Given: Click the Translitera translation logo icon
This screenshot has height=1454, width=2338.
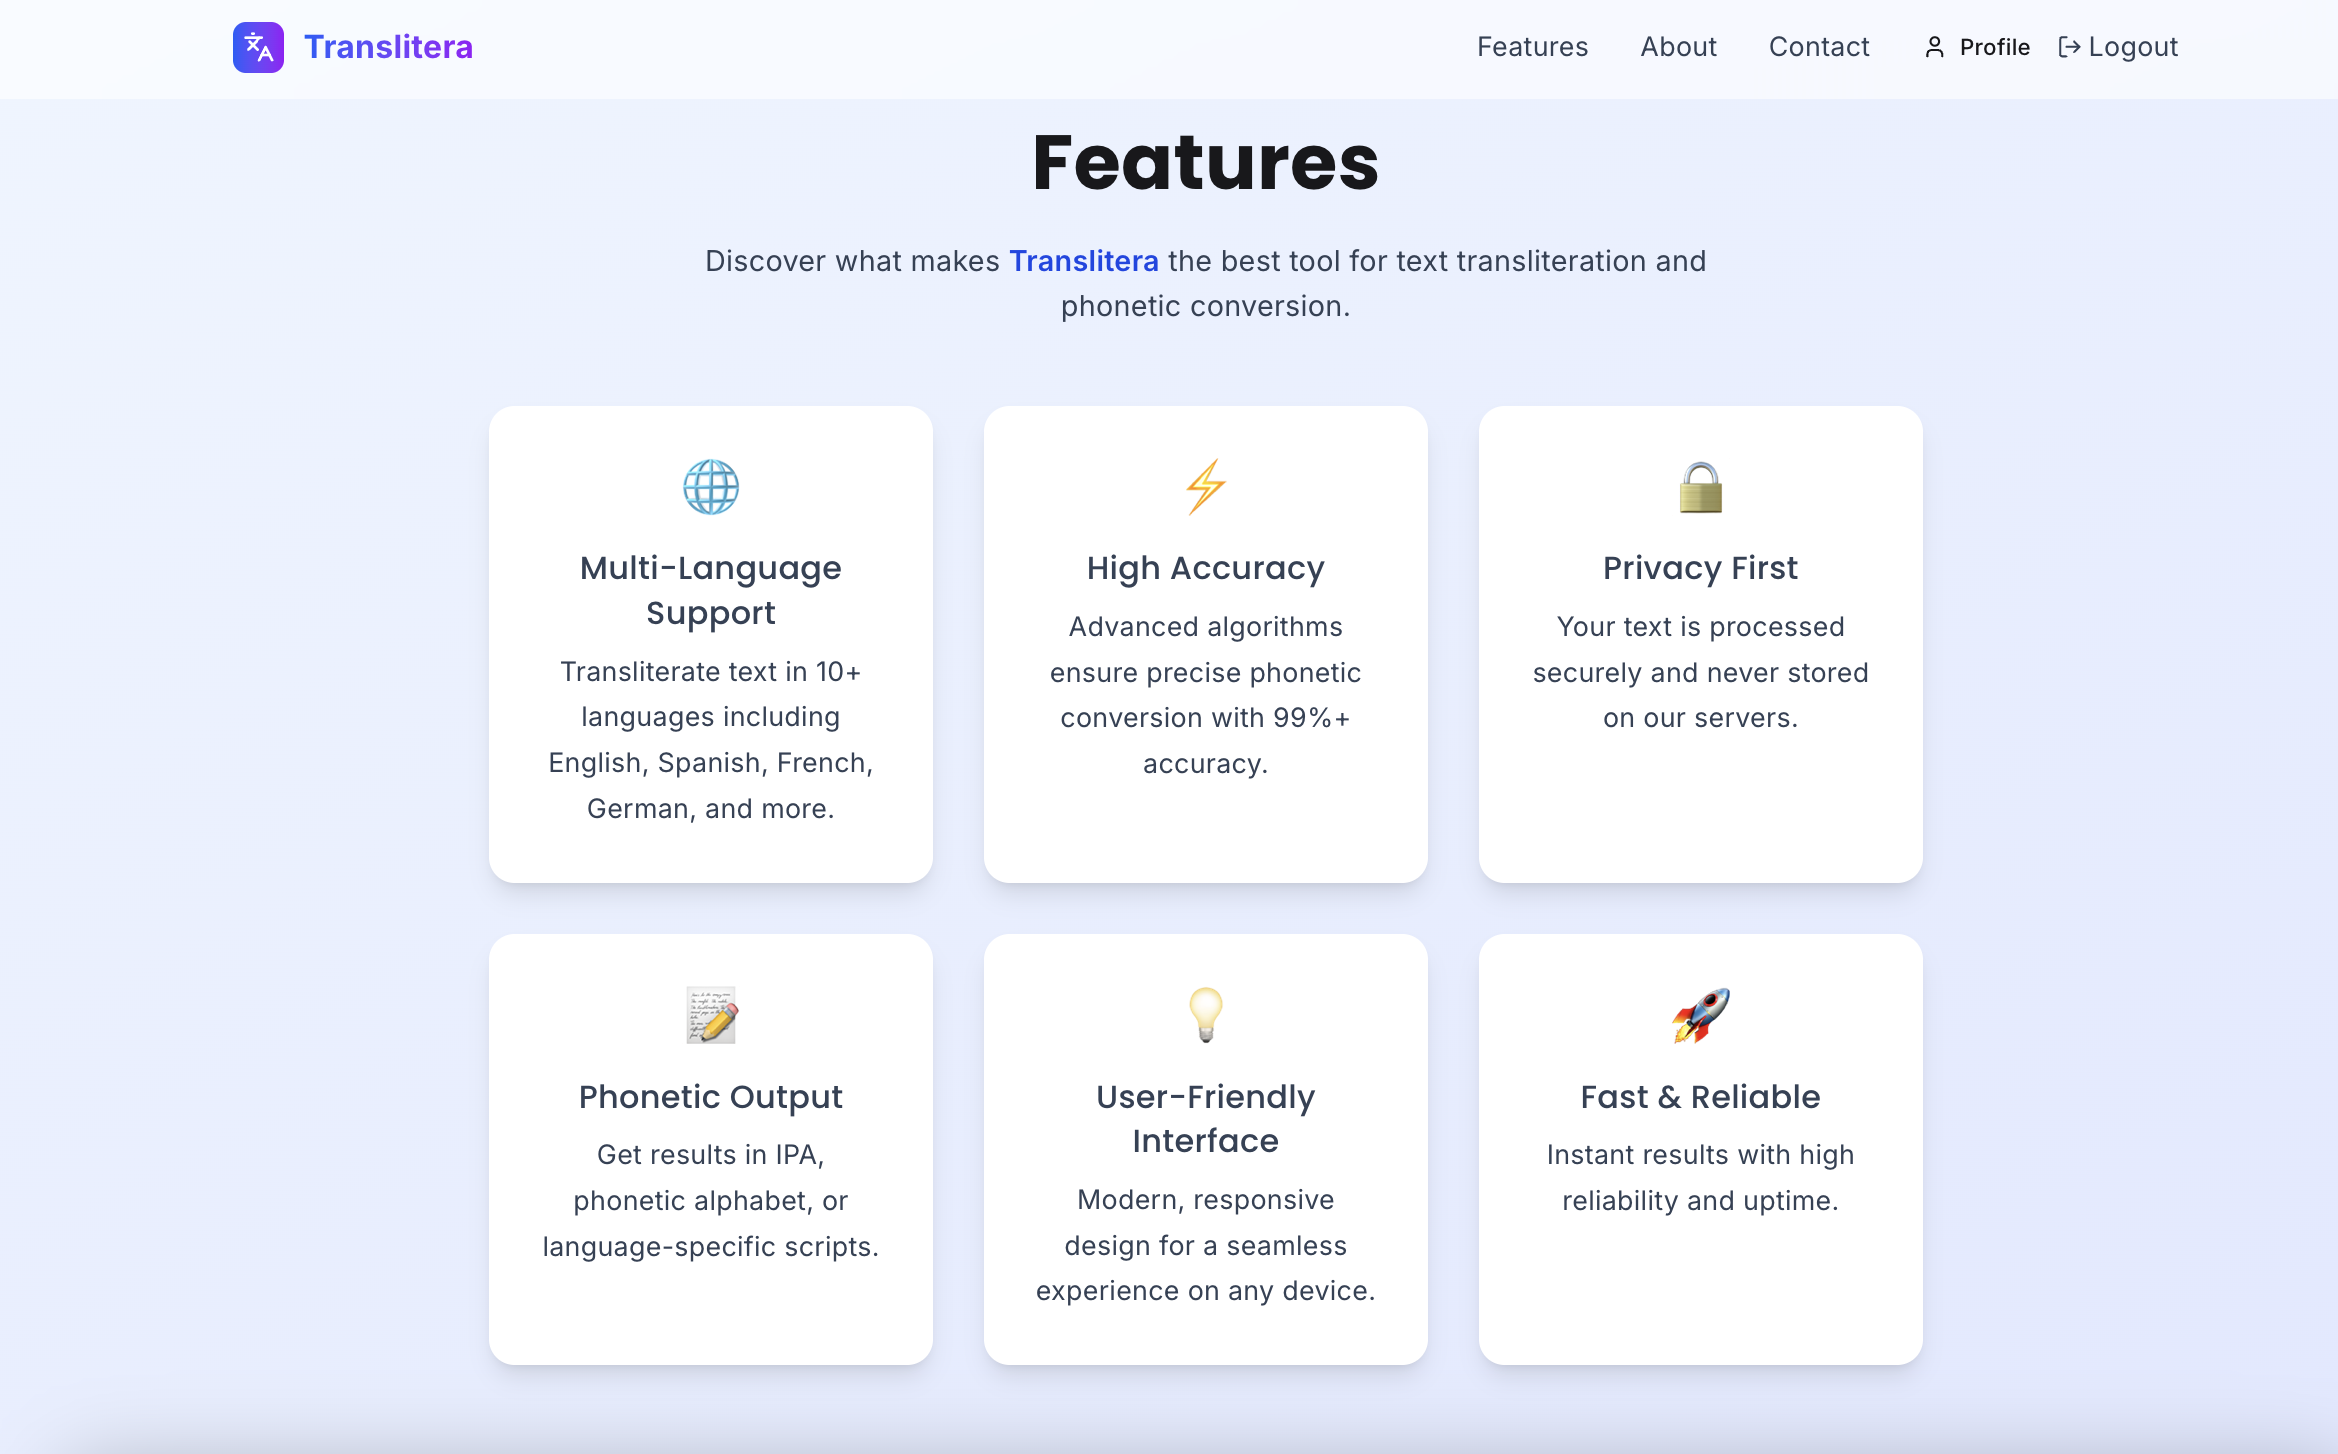Looking at the screenshot, I should [257, 46].
